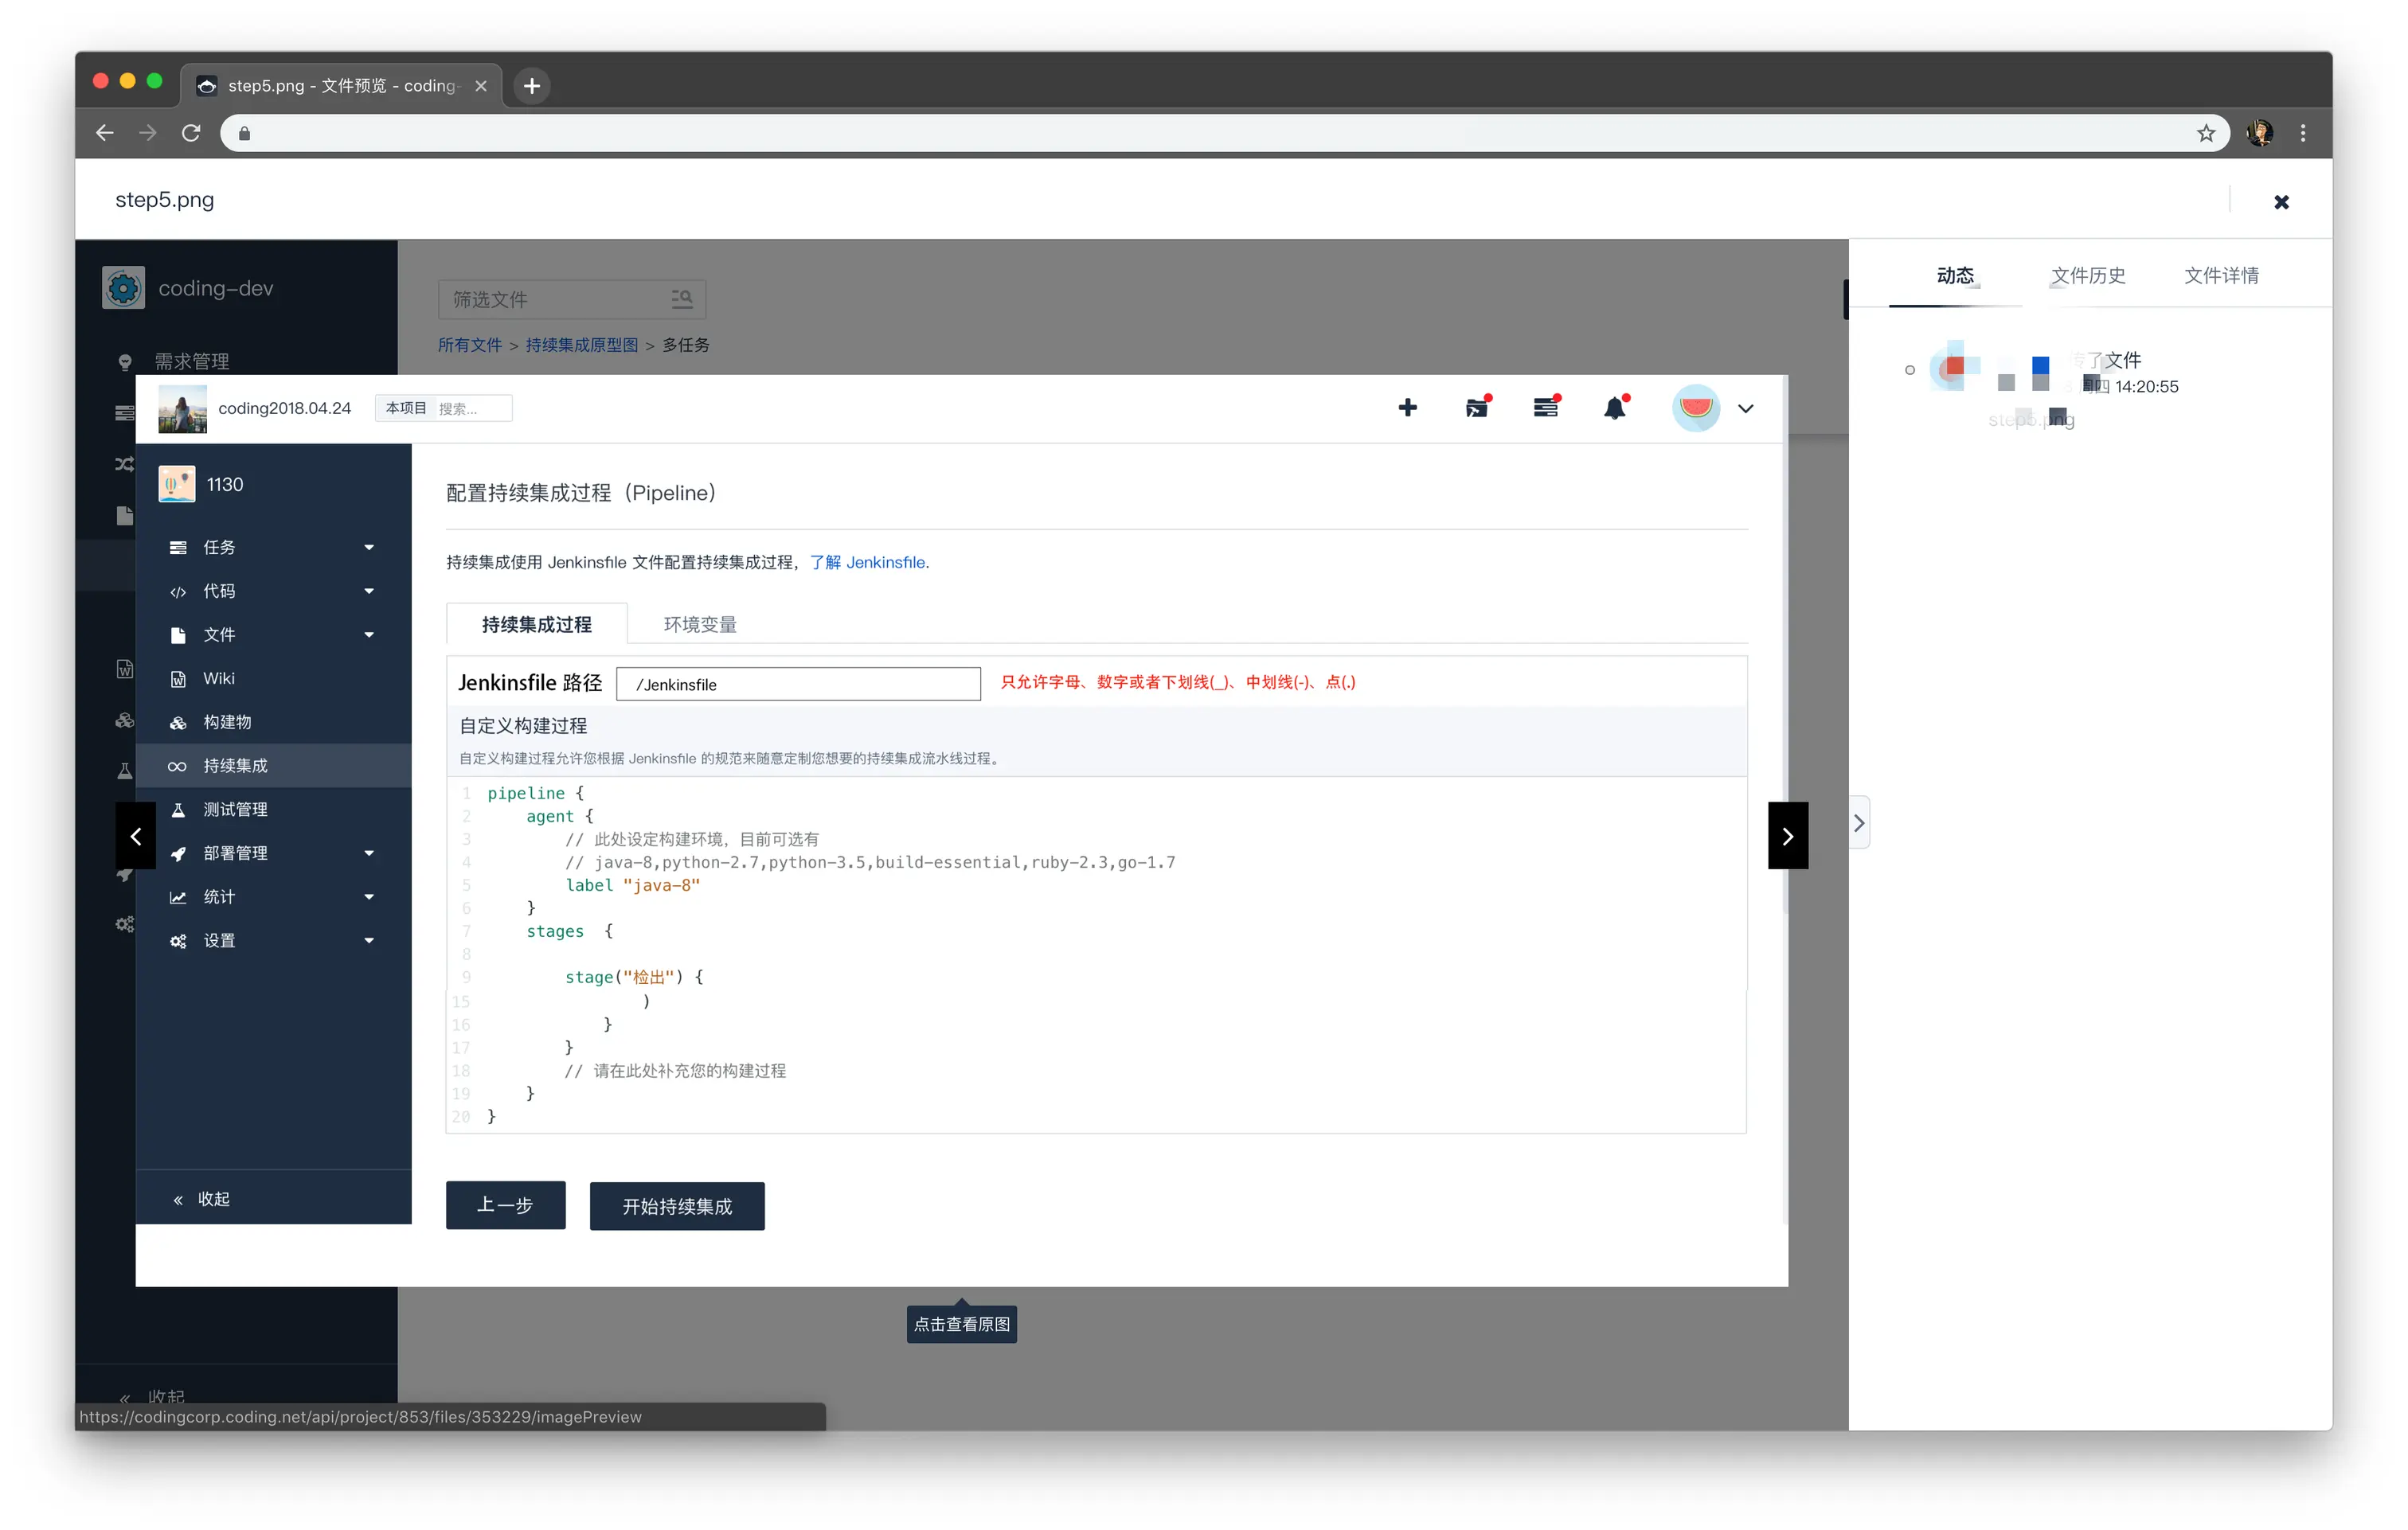This screenshot has height=1530, width=2408.
Task: Go to next image with right arrow
Action: (x=1787, y=836)
